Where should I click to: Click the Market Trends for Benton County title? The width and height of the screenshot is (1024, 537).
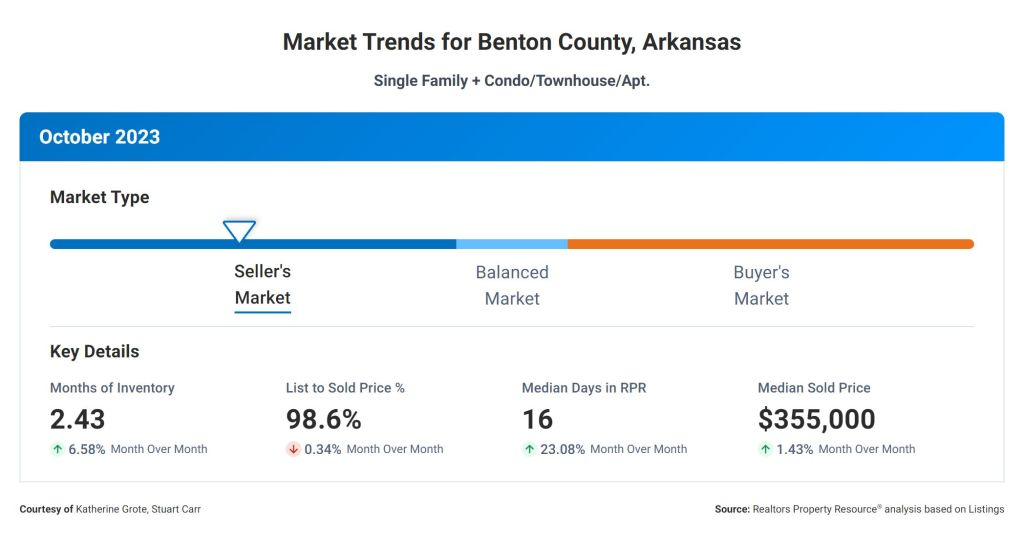(511, 42)
